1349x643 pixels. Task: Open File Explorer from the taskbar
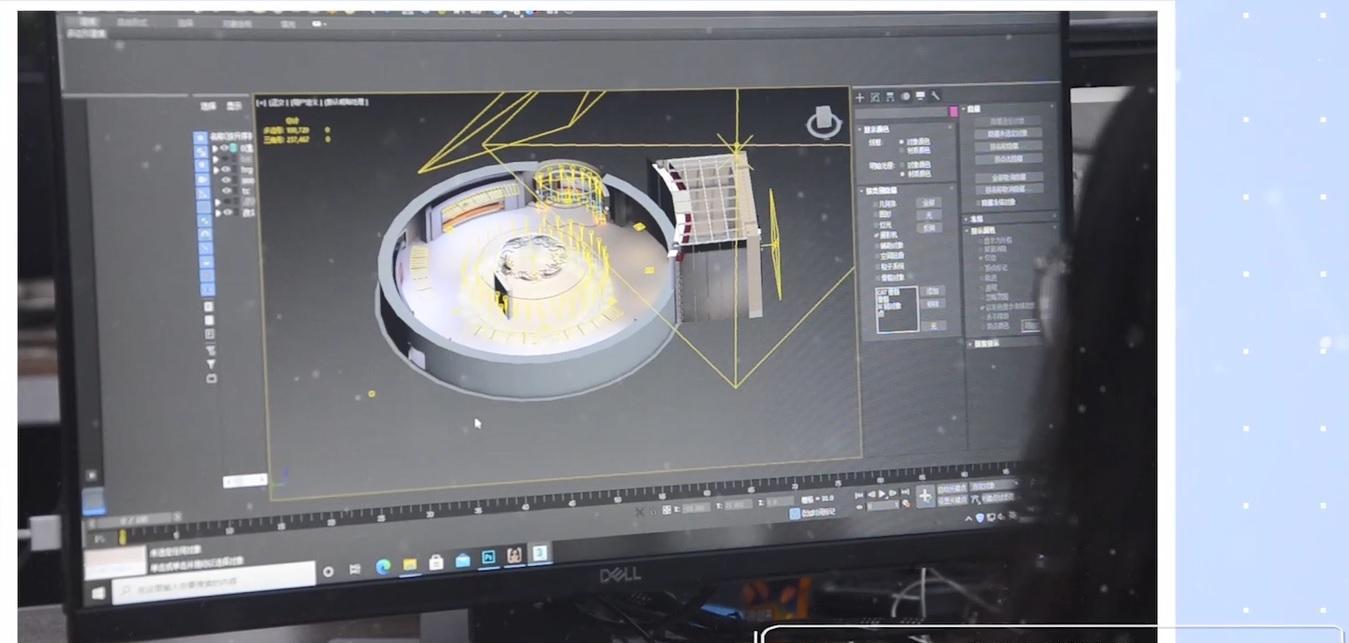[410, 564]
